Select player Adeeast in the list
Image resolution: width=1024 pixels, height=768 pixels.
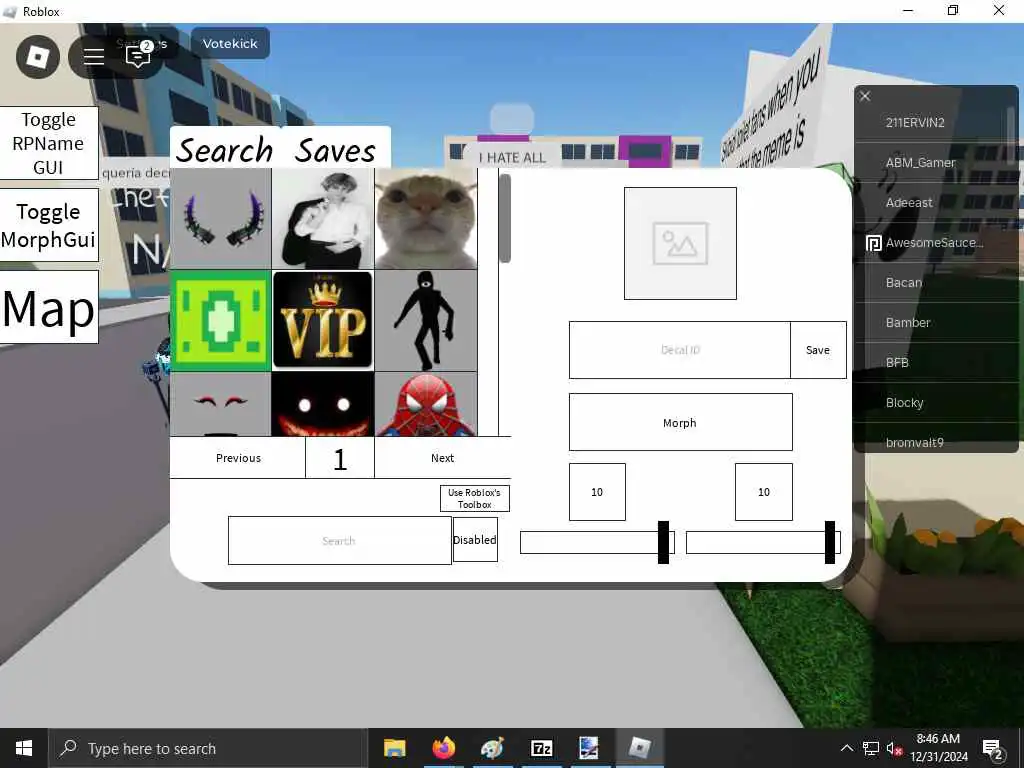[935, 202]
